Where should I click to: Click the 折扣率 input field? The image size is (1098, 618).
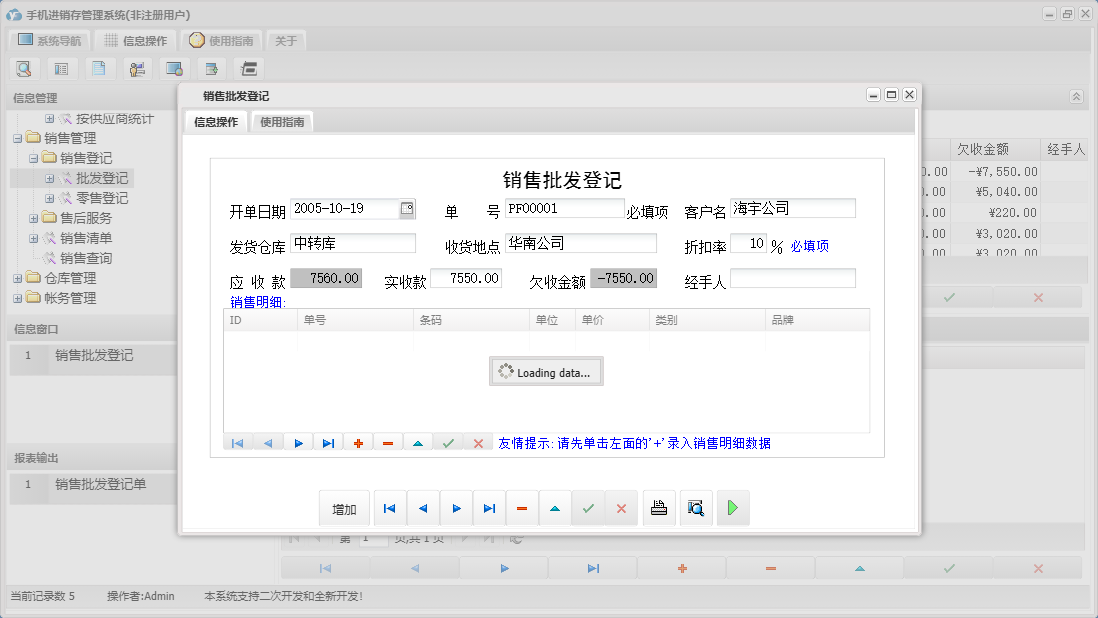[749, 242]
